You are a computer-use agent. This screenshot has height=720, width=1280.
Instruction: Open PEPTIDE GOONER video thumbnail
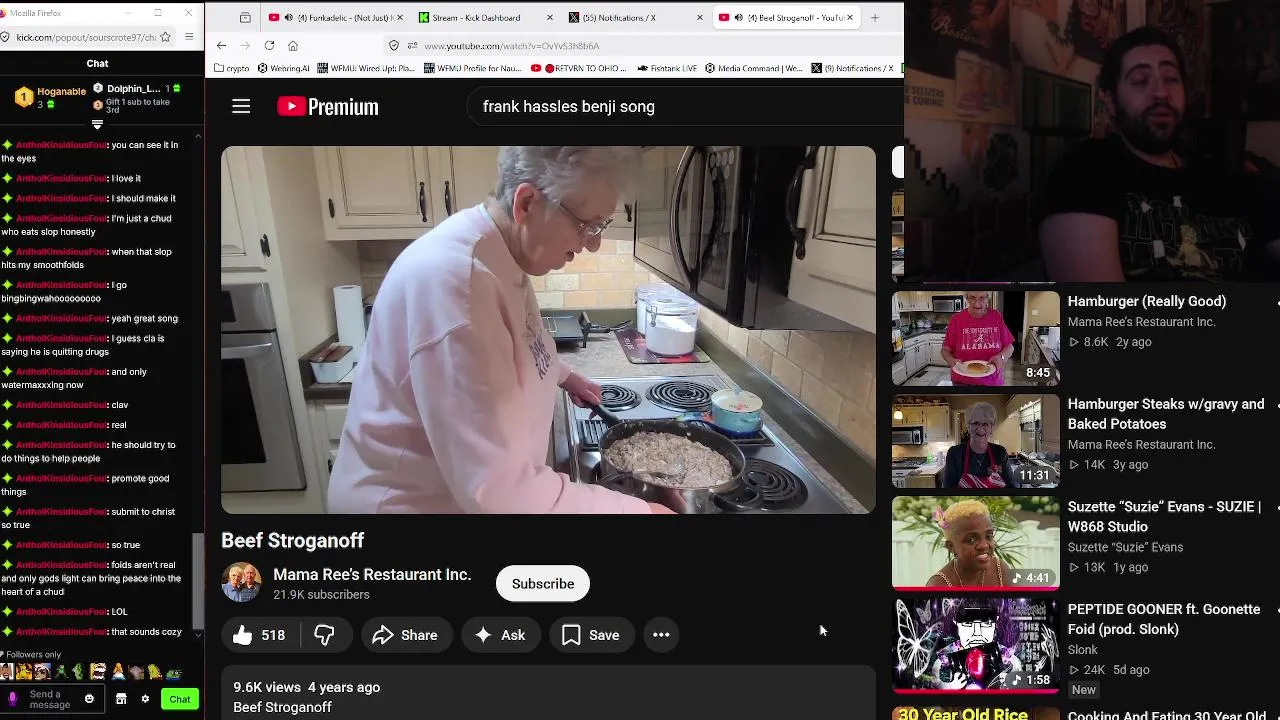click(976, 645)
